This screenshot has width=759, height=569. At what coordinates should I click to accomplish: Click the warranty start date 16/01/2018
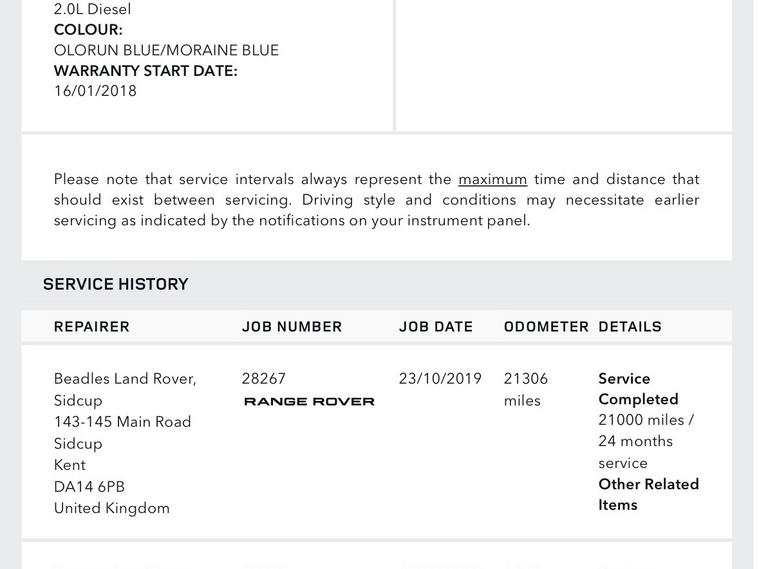tap(96, 91)
